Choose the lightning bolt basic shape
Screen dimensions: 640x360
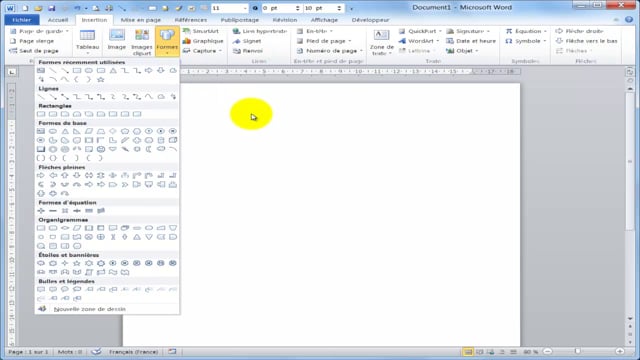[125, 149]
